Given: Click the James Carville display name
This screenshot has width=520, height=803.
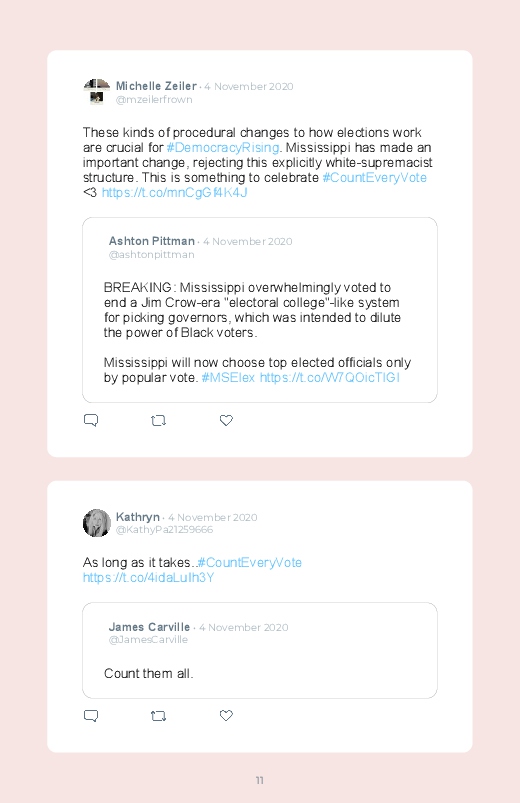Looking at the screenshot, I should 149,627.
